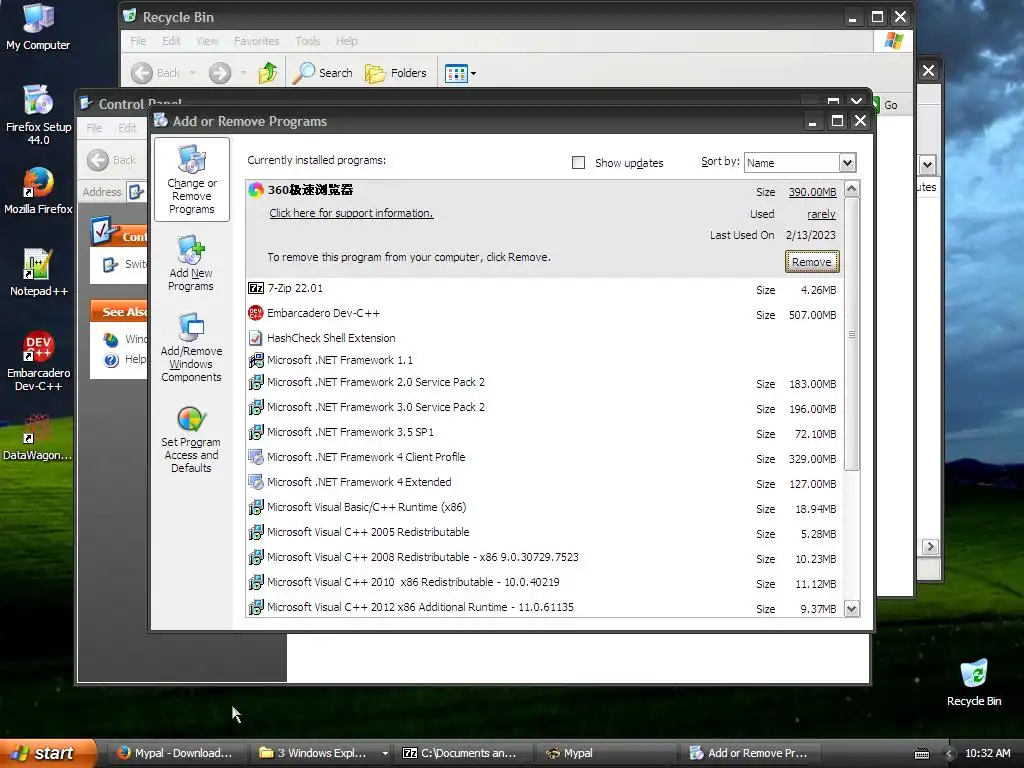Open Forward history dropdown arrow in Recycle Bin
The image size is (1024, 768).
click(x=243, y=73)
